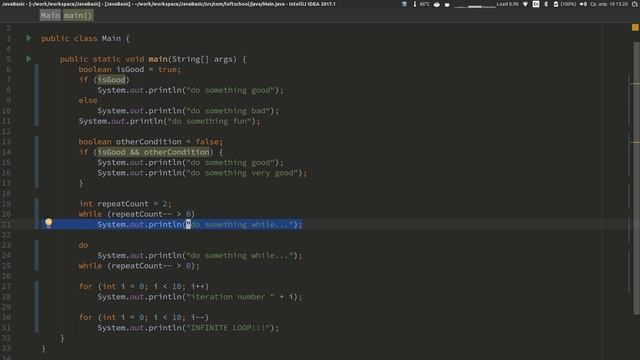Click the Bluetooth tray icon
The height and width of the screenshot is (360, 640).
(546, 4)
